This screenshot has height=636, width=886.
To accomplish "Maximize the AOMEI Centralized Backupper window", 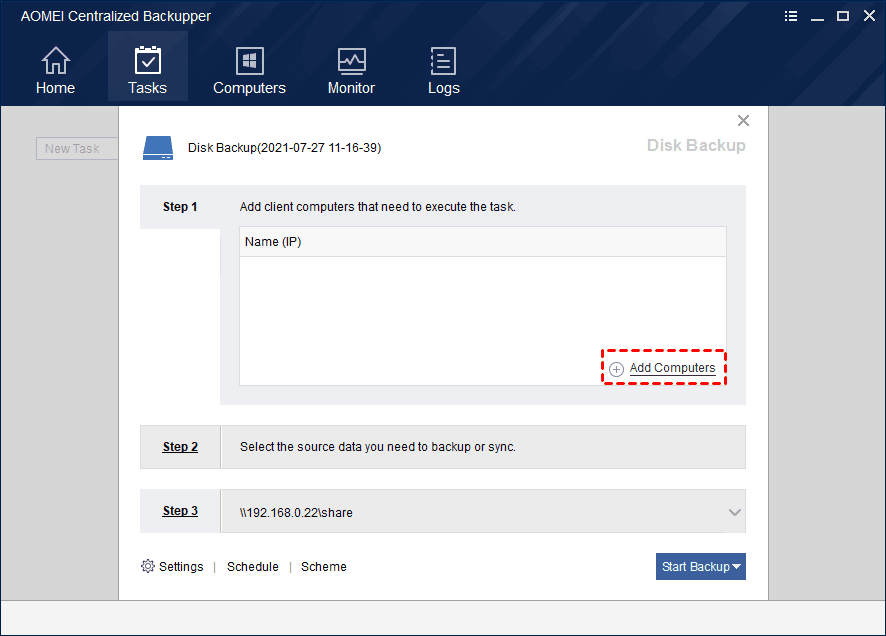I will (x=842, y=16).
